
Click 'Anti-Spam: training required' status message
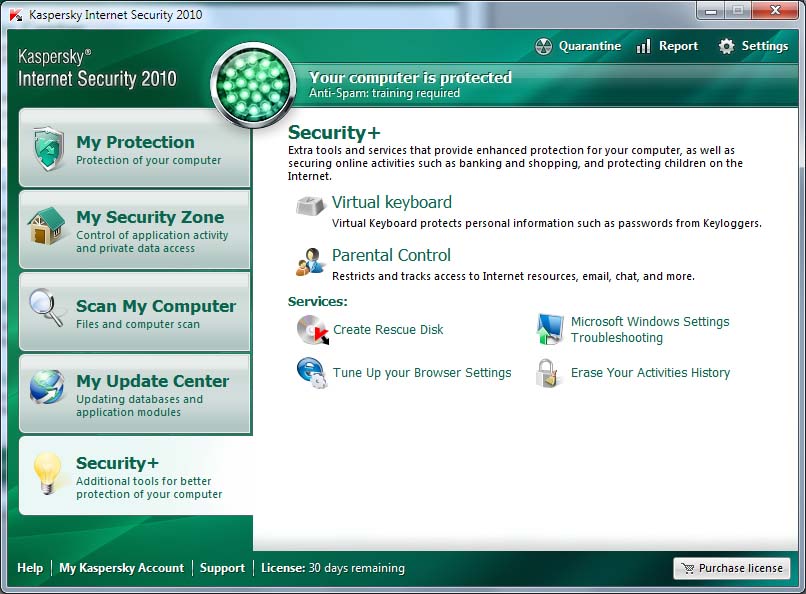pos(384,94)
